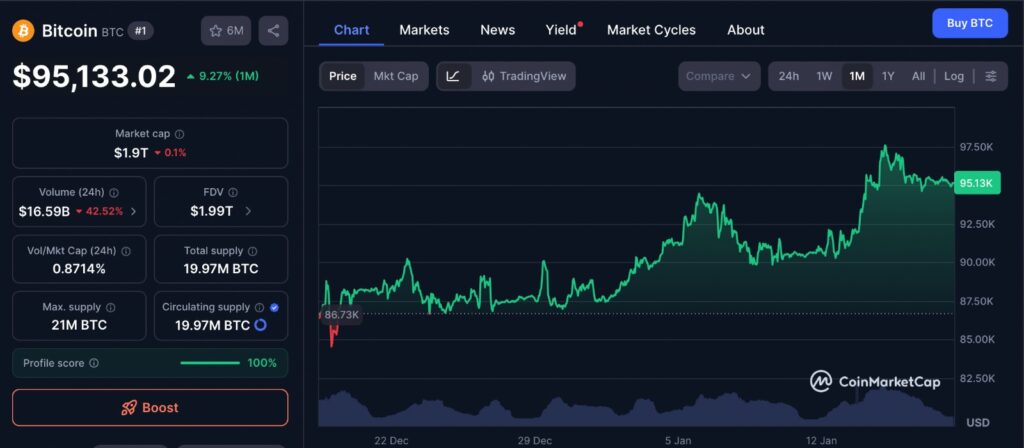Click the $95,133.02 price text
The height and width of the screenshot is (448, 1024).
(94, 76)
